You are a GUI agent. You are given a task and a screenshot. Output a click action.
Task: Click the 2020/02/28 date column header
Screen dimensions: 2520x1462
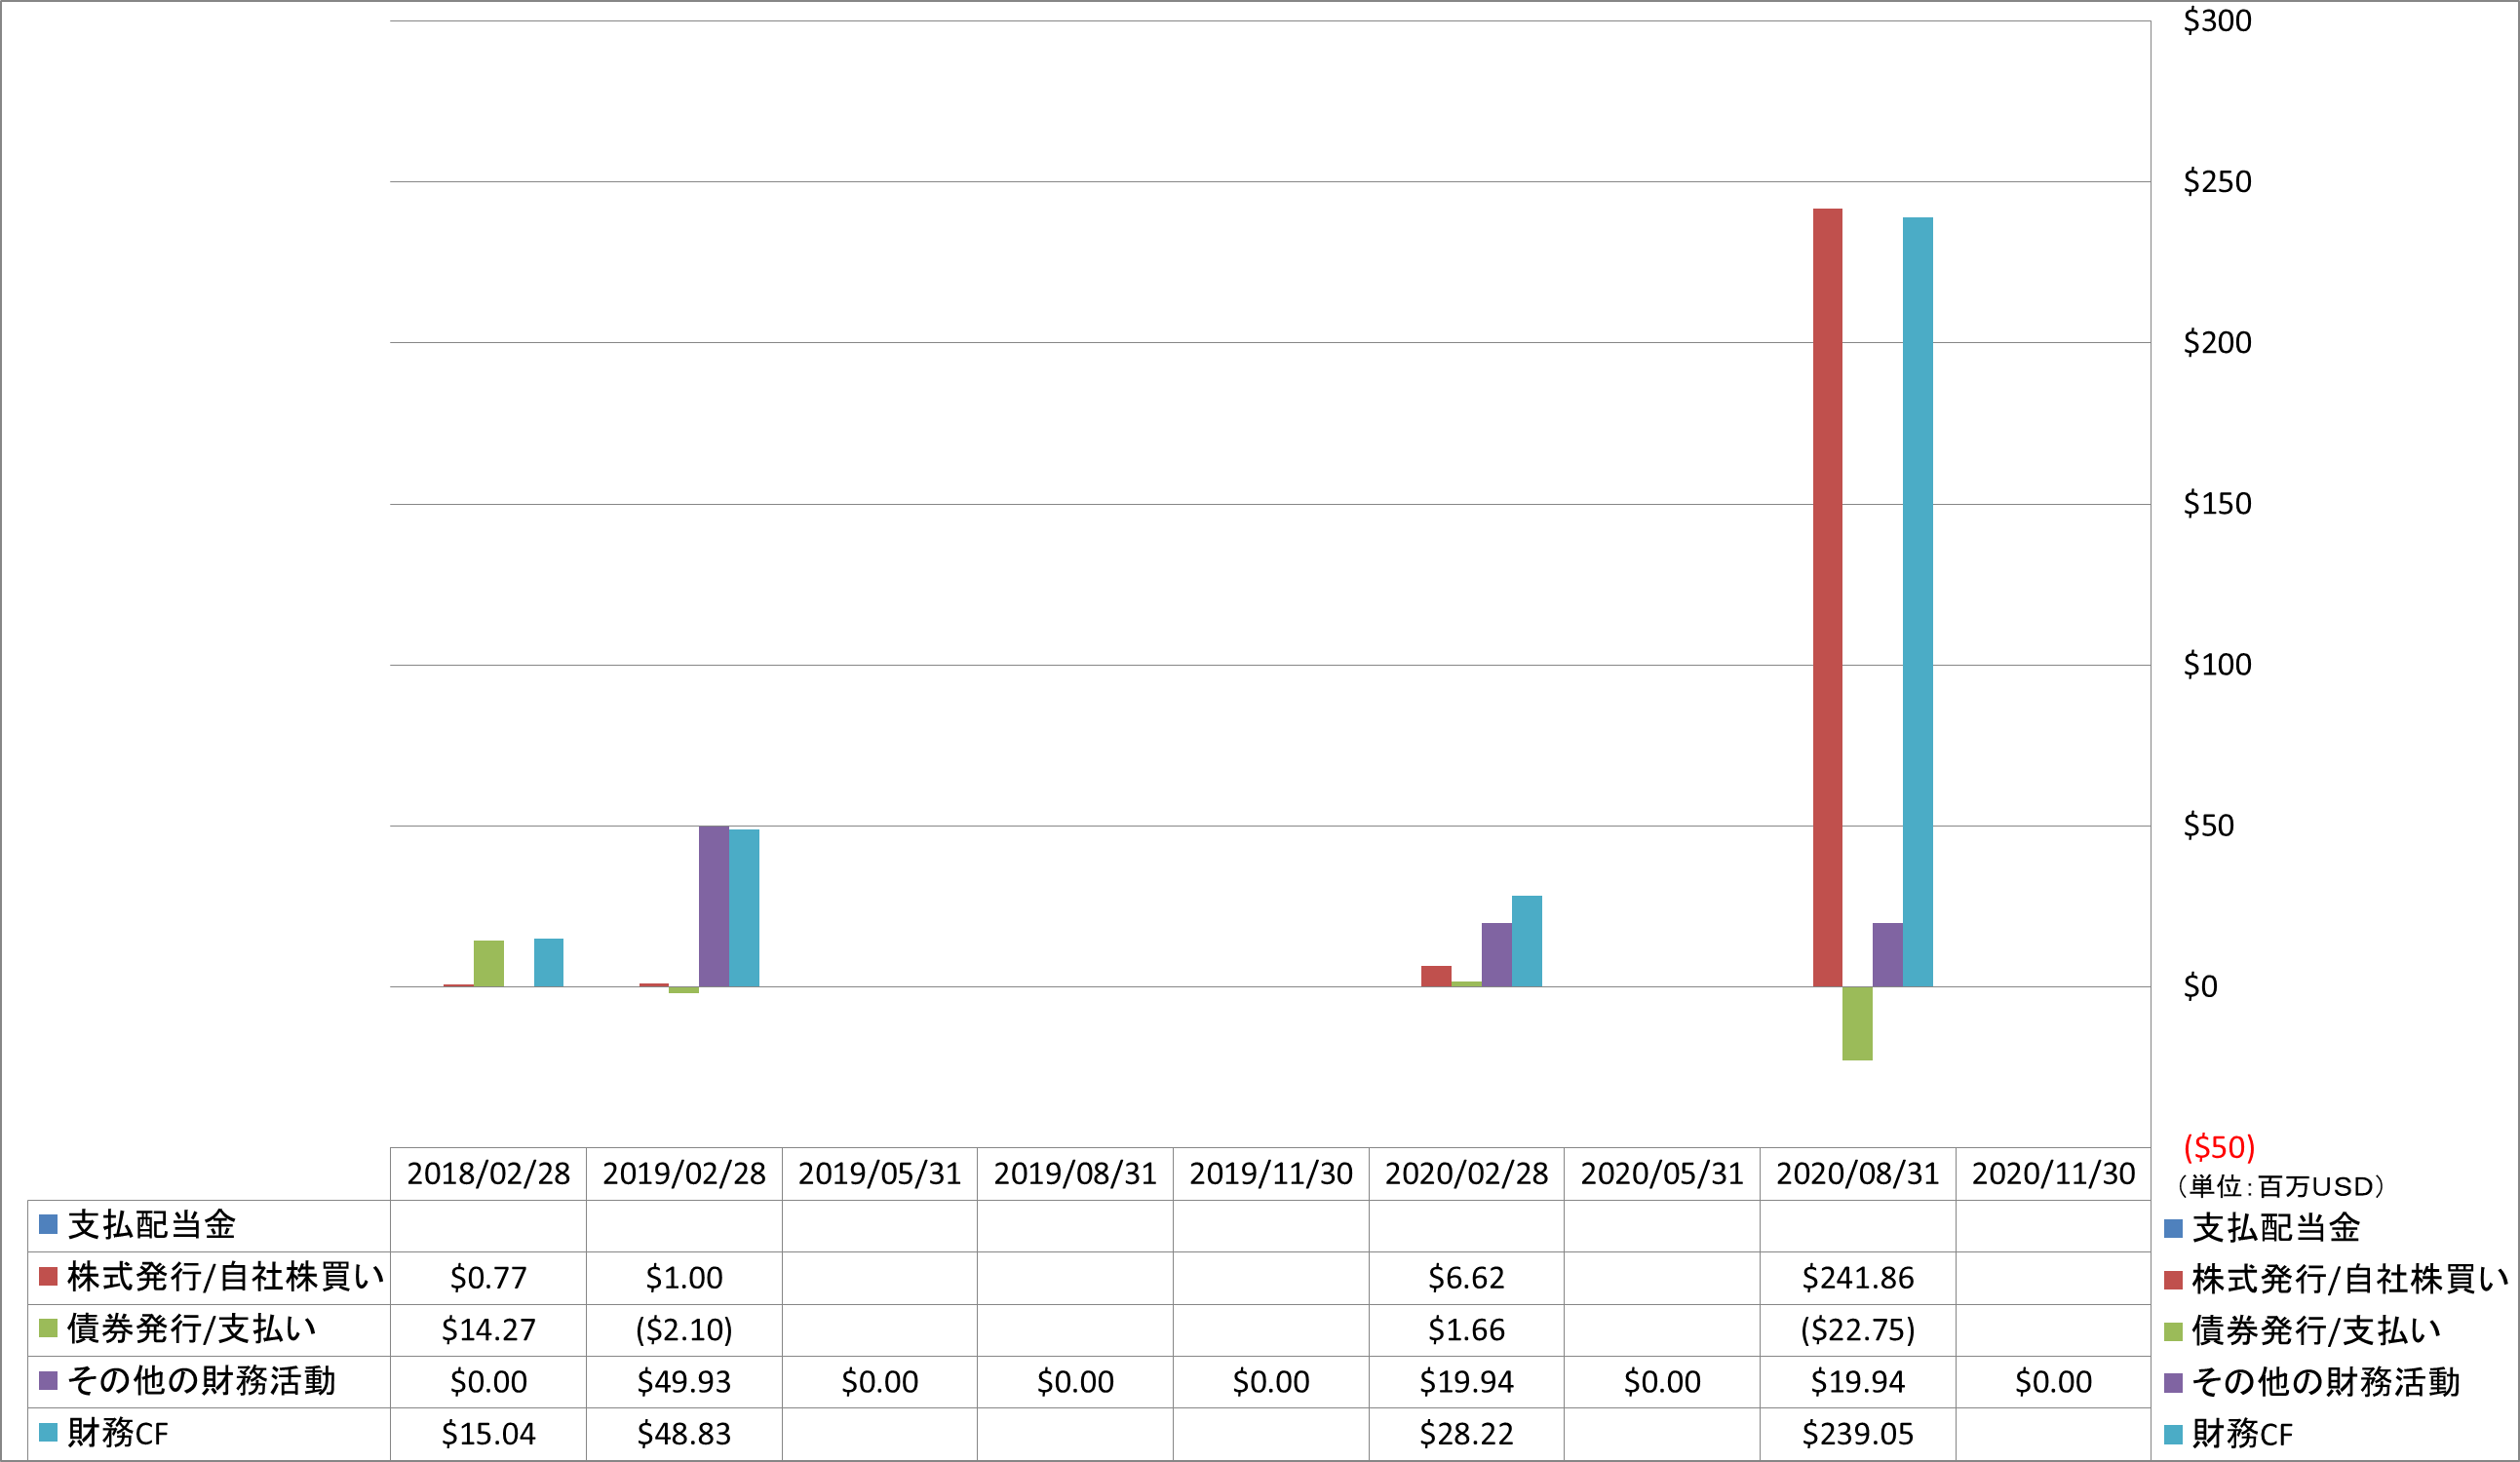tap(1467, 1173)
